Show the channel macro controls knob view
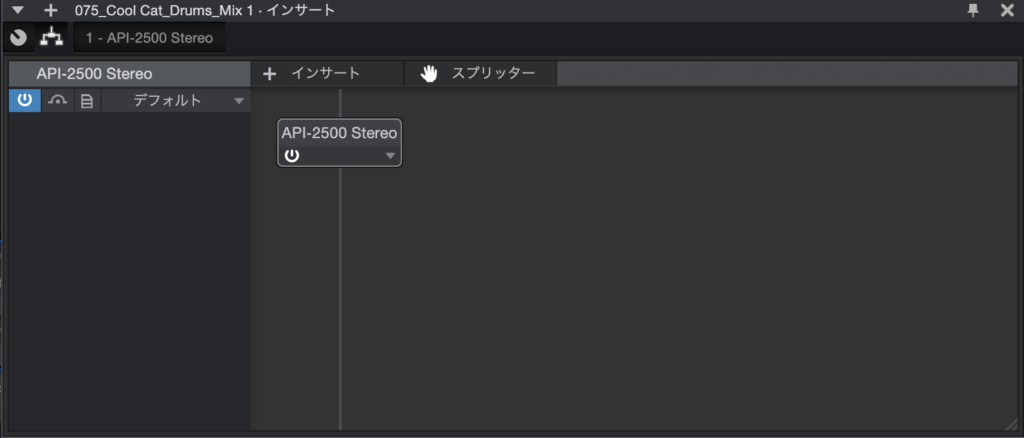Screen dimensions: 1024x438 coord(18,38)
